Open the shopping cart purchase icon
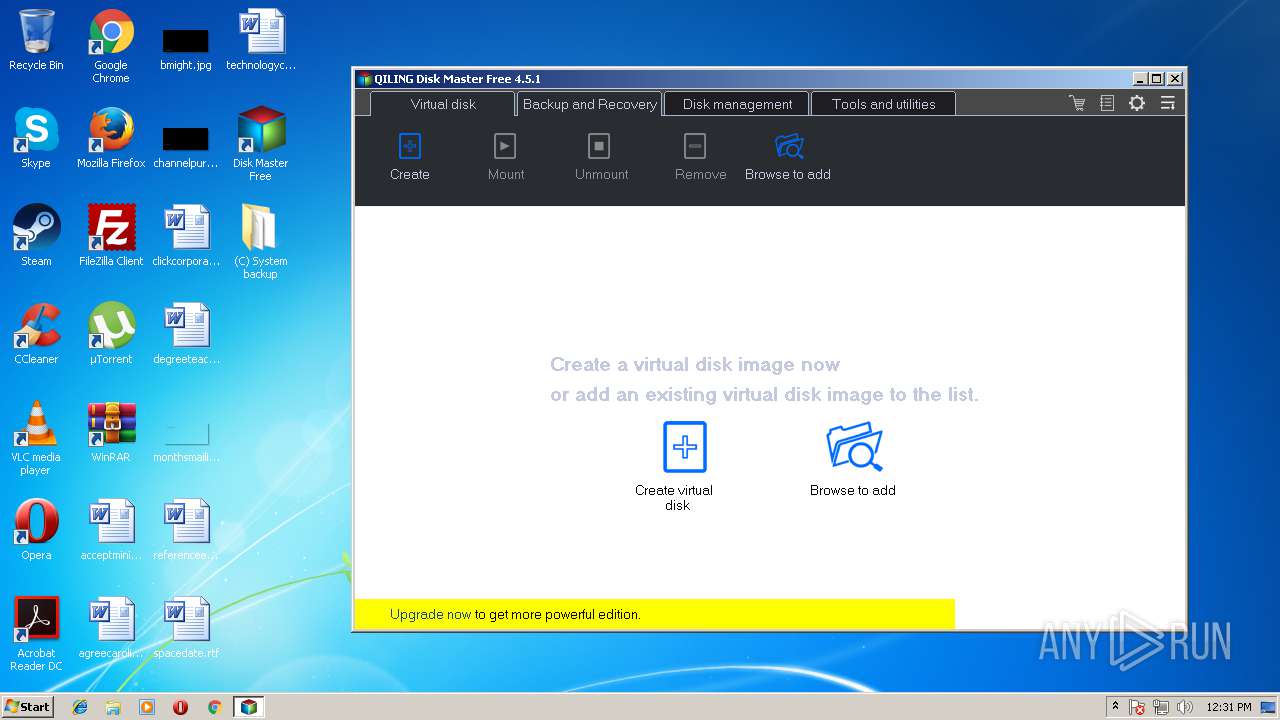Viewport: 1280px width, 720px height. 1077,103
